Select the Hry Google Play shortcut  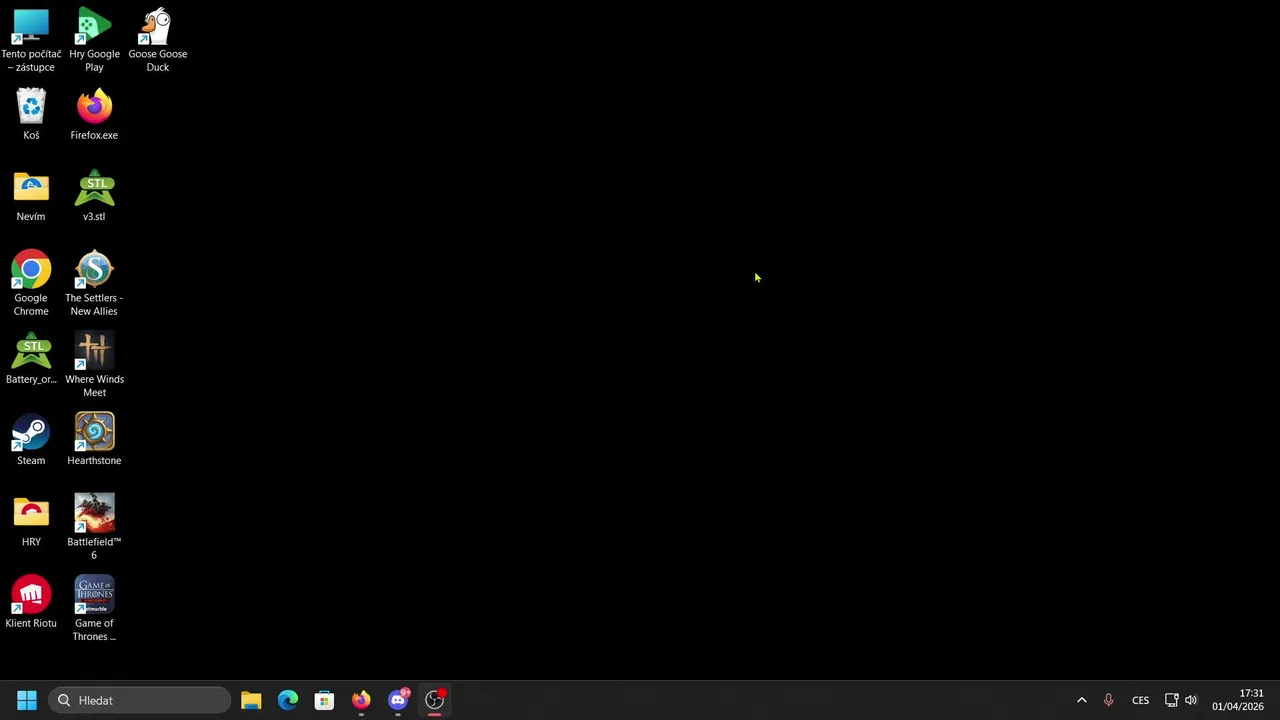coord(94,40)
